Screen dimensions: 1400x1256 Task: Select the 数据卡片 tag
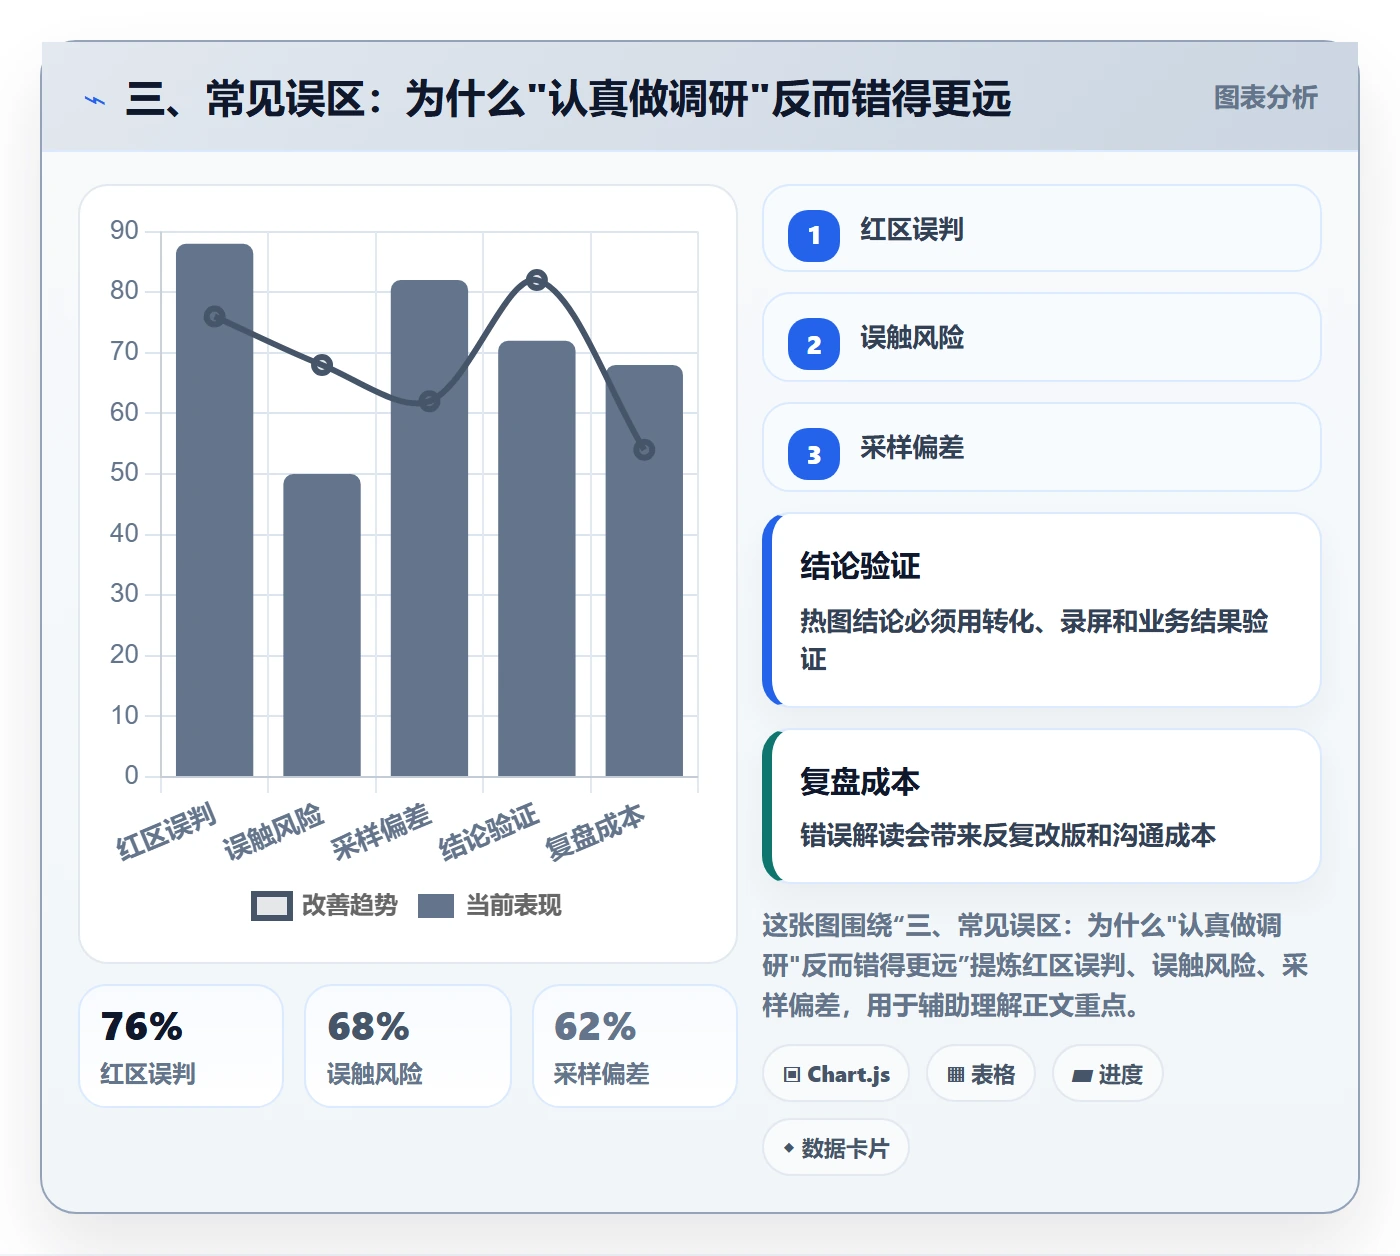(x=836, y=1148)
